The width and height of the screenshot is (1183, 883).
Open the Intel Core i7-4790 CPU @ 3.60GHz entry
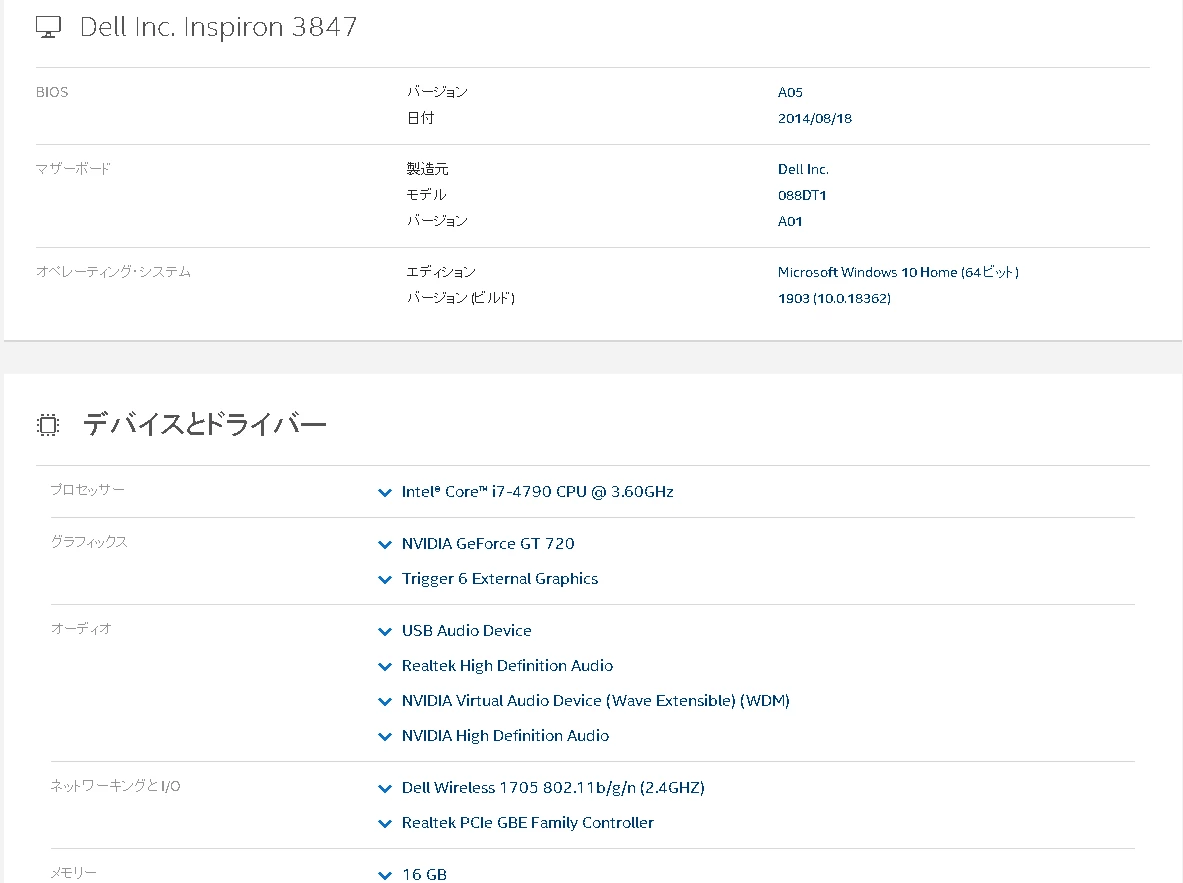(537, 492)
